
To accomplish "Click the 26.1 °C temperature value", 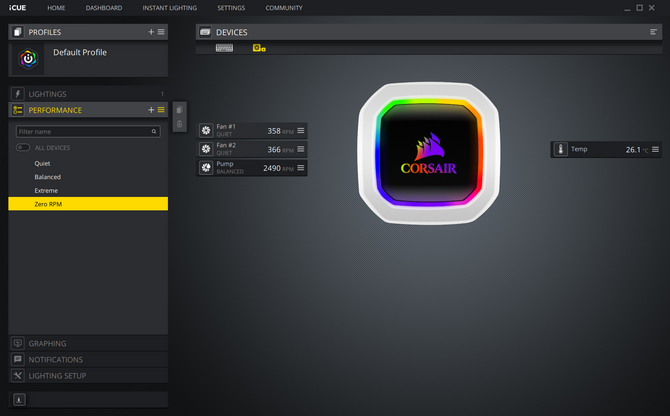I will (x=637, y=150).
